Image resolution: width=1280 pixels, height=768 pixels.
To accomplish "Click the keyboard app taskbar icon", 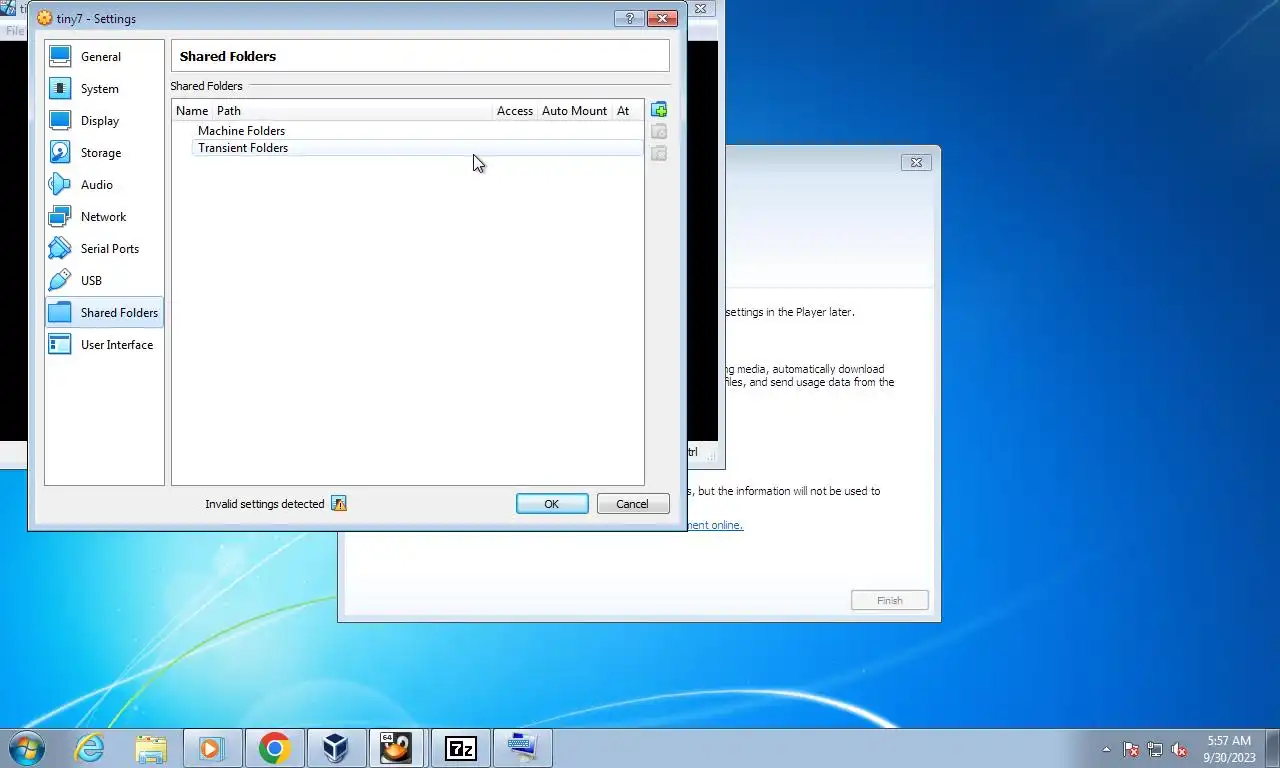I will [522, 748].
